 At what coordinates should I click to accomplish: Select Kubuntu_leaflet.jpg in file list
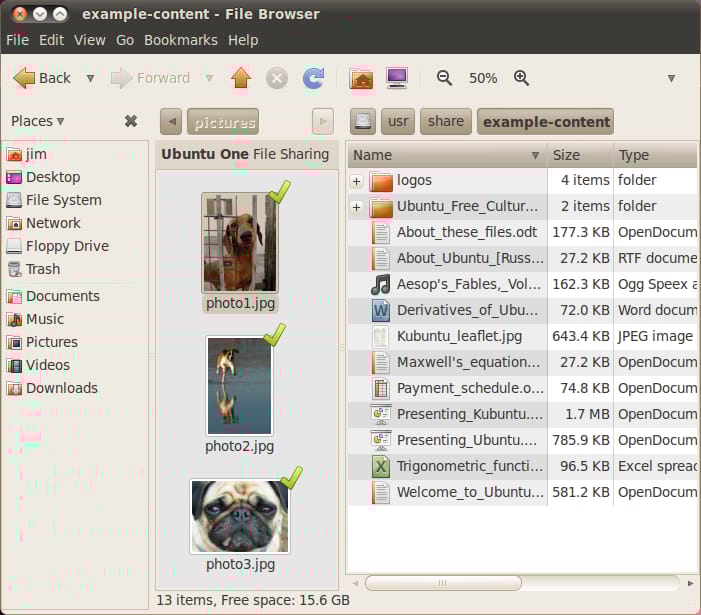click(459, 336)
